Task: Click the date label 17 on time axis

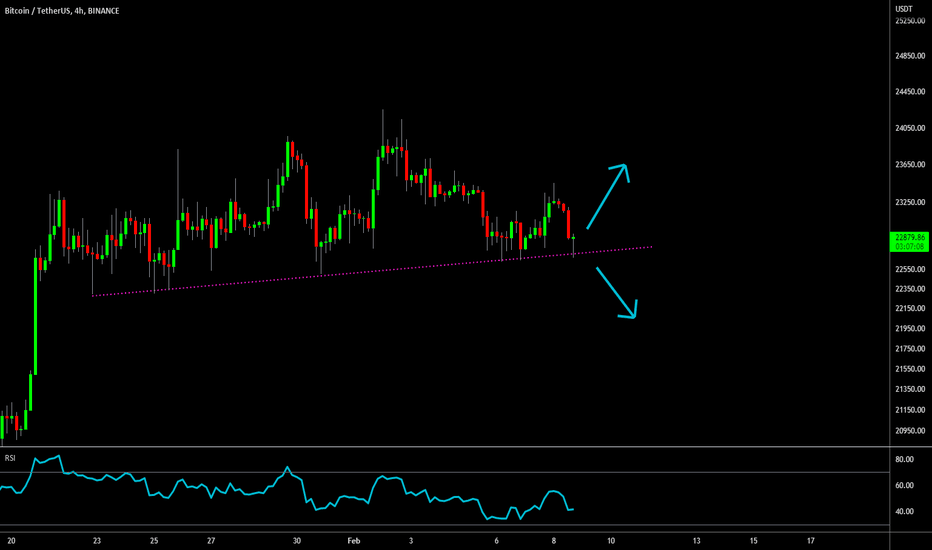Action: coord(810,541)
